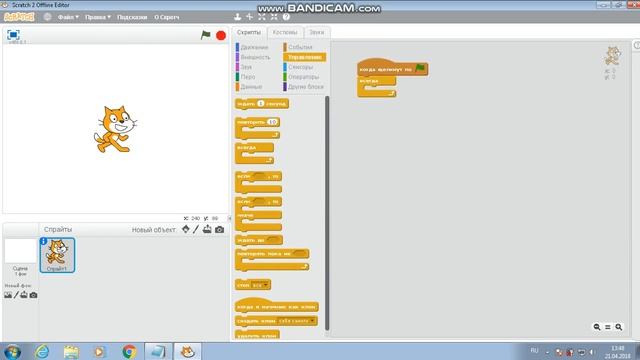Screen dimensions: 640x360
Task: Open the dropdown on the стоп block
Action: [x=266, y=285]
